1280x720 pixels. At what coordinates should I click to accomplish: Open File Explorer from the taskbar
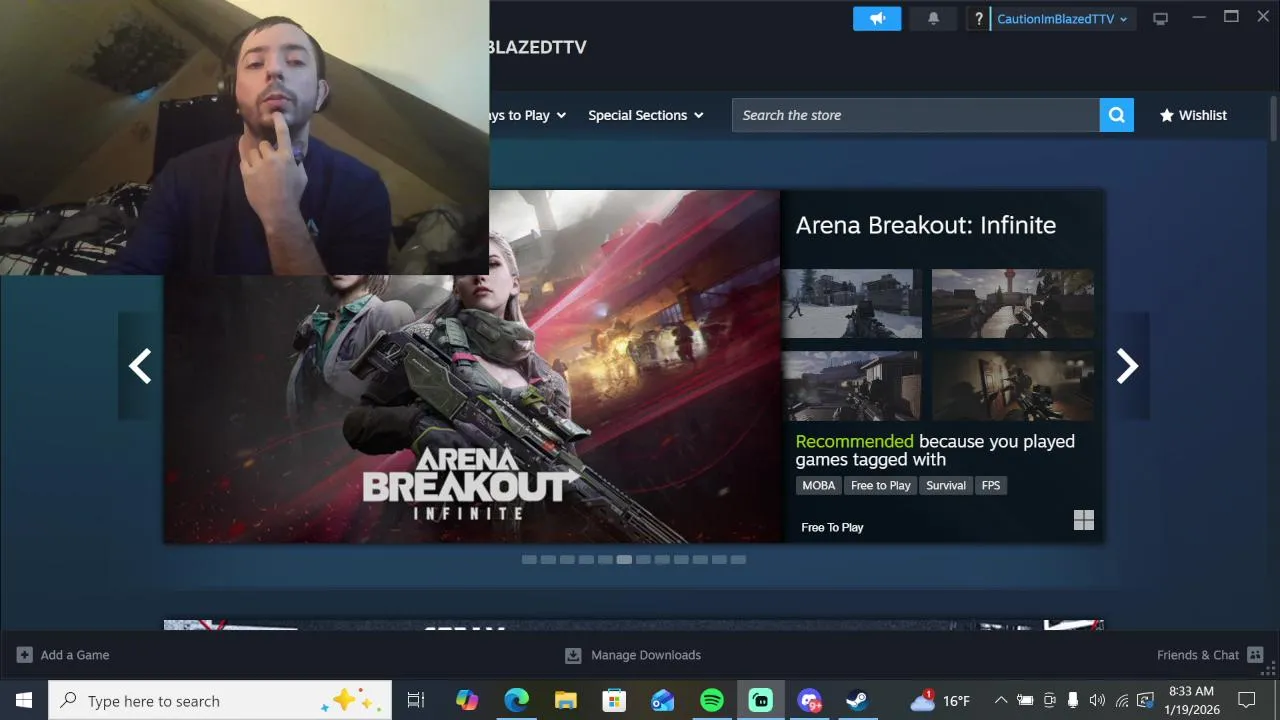(565, 700)
